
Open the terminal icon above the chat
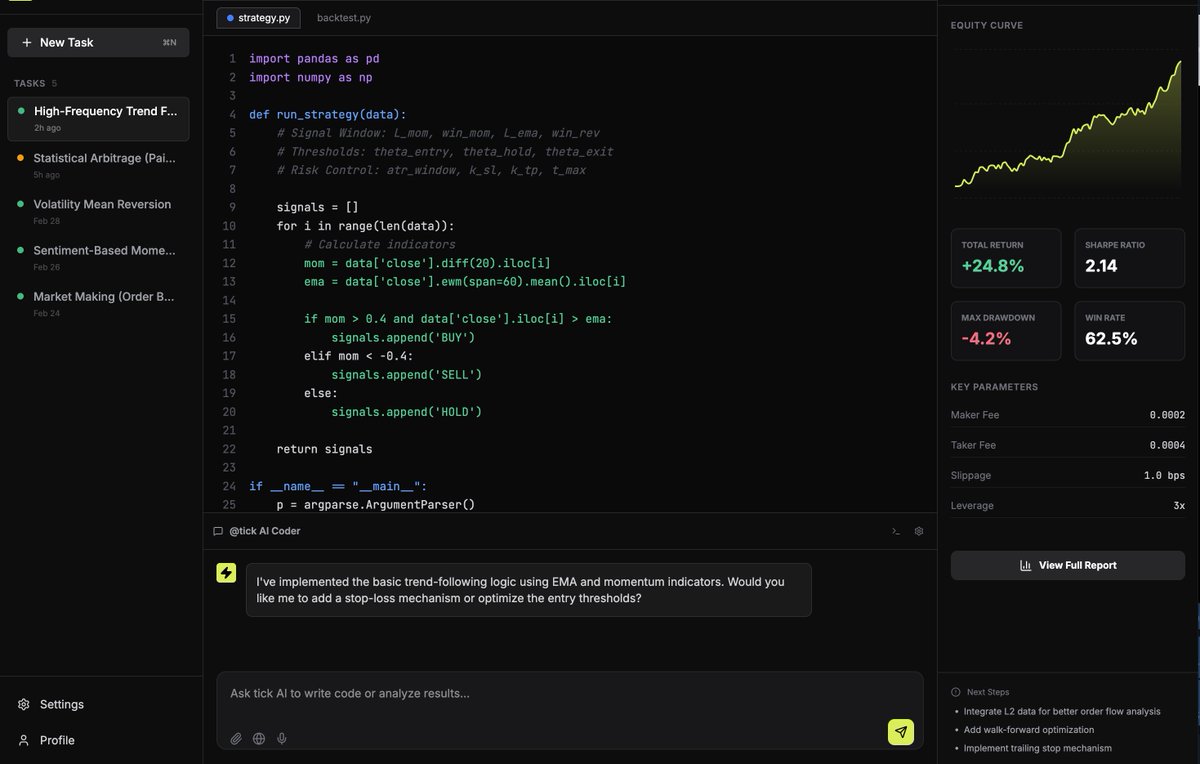pos(896,530)
